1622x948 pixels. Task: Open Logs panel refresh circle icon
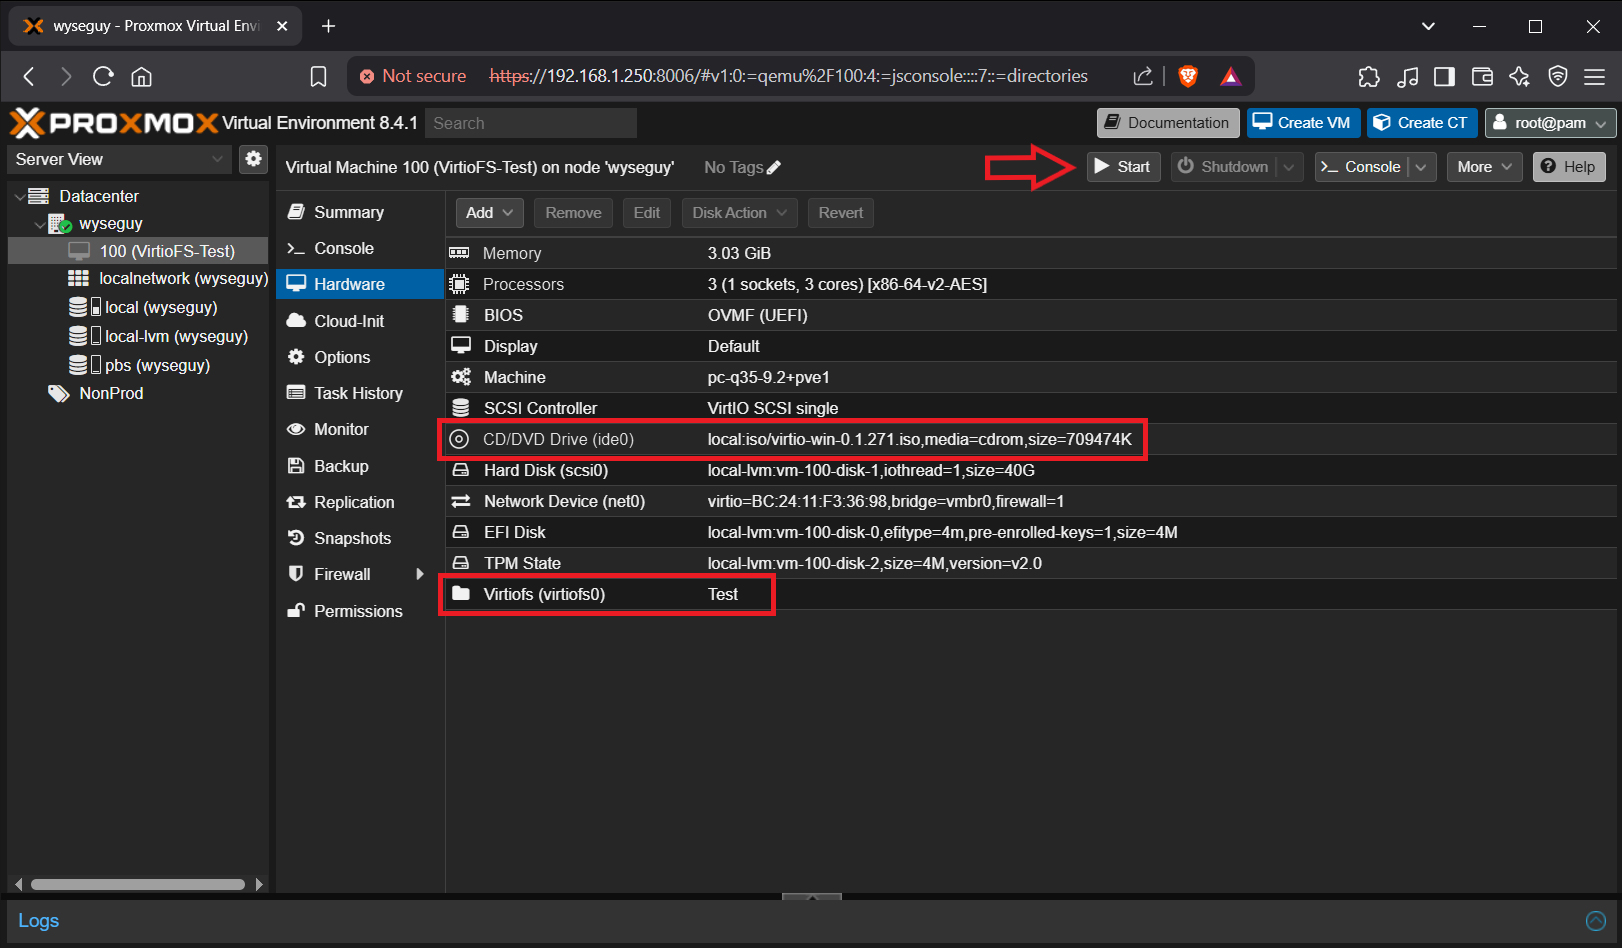(1596, 921)
